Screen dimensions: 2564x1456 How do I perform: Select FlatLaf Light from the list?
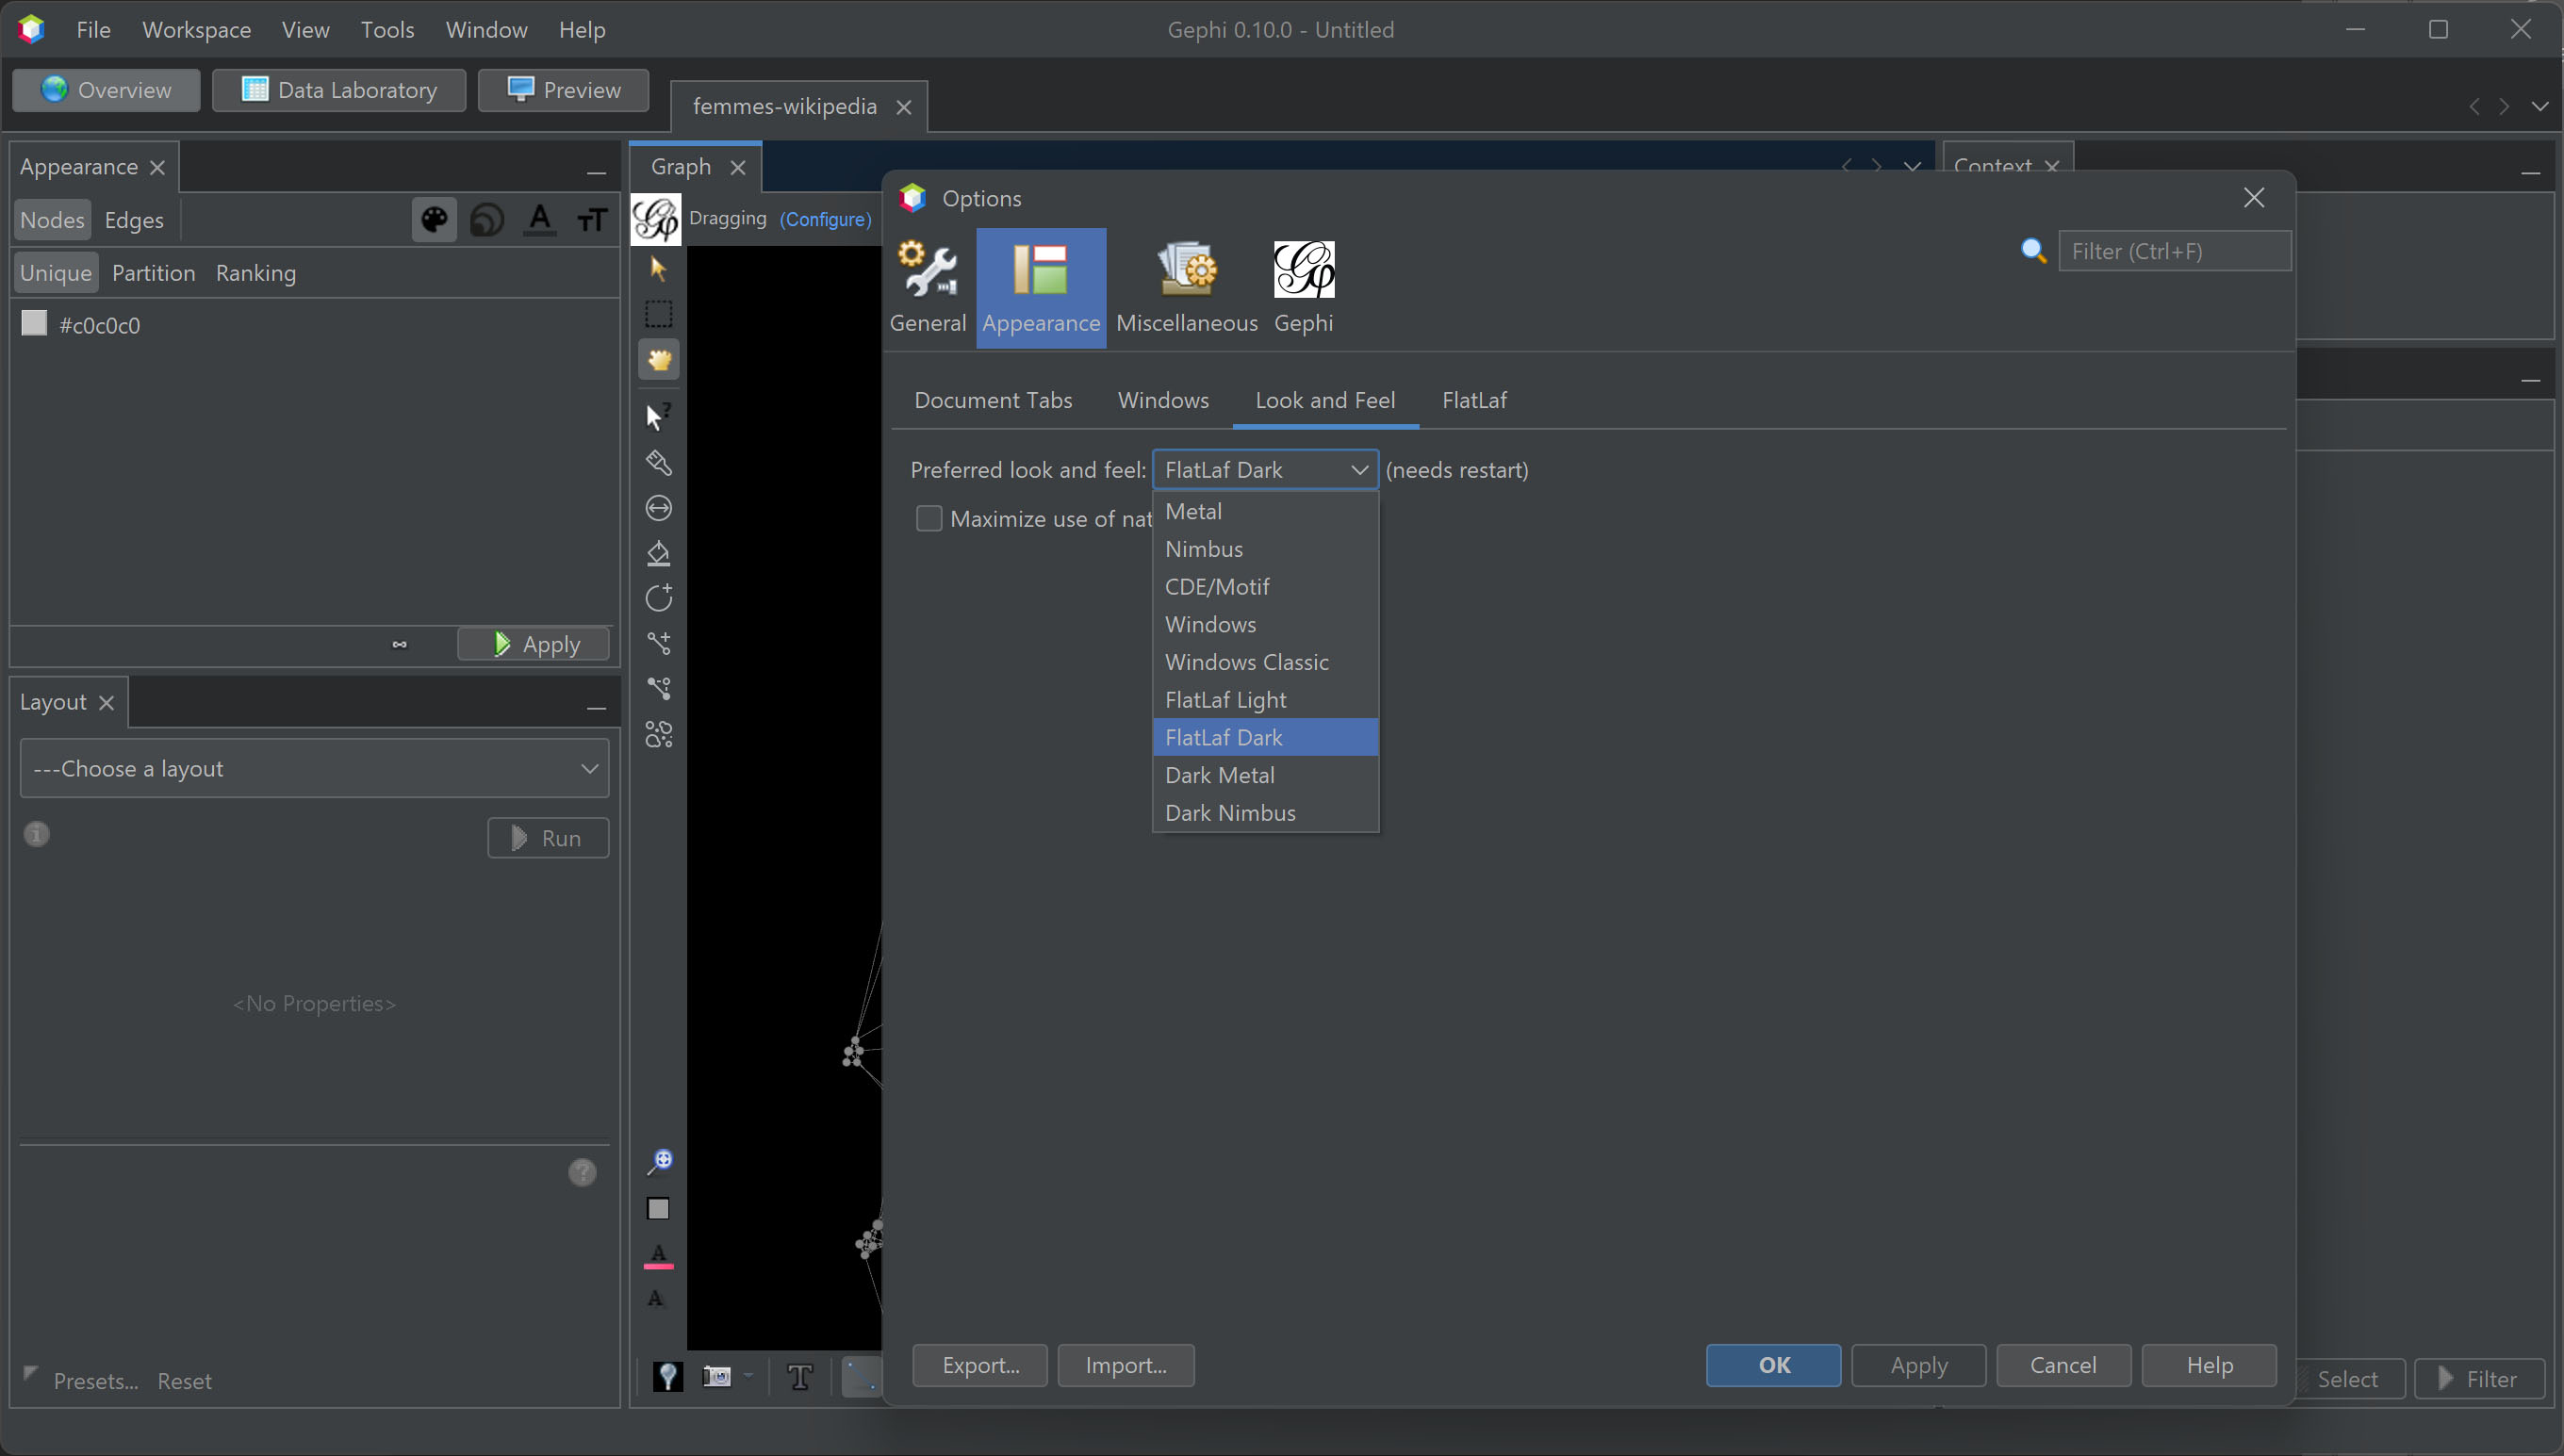click(x=1225, y=699)
